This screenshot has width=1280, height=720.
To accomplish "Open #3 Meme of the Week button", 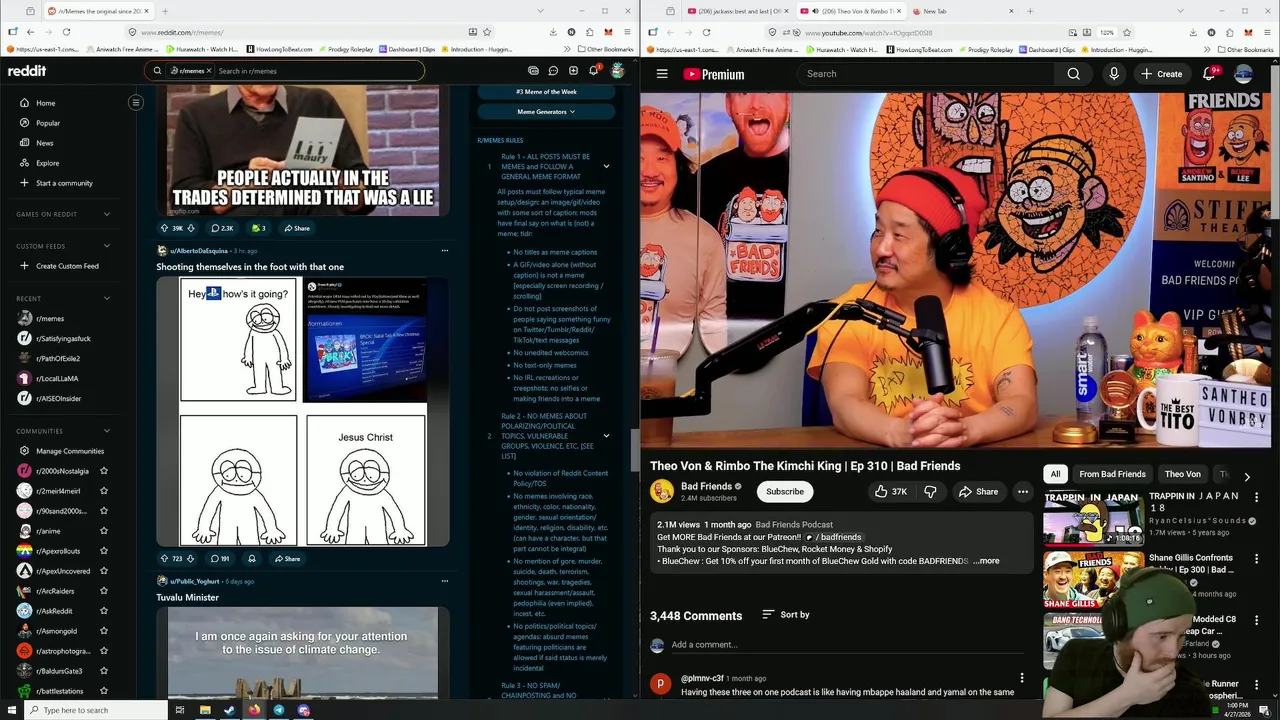I will (546, 92).
